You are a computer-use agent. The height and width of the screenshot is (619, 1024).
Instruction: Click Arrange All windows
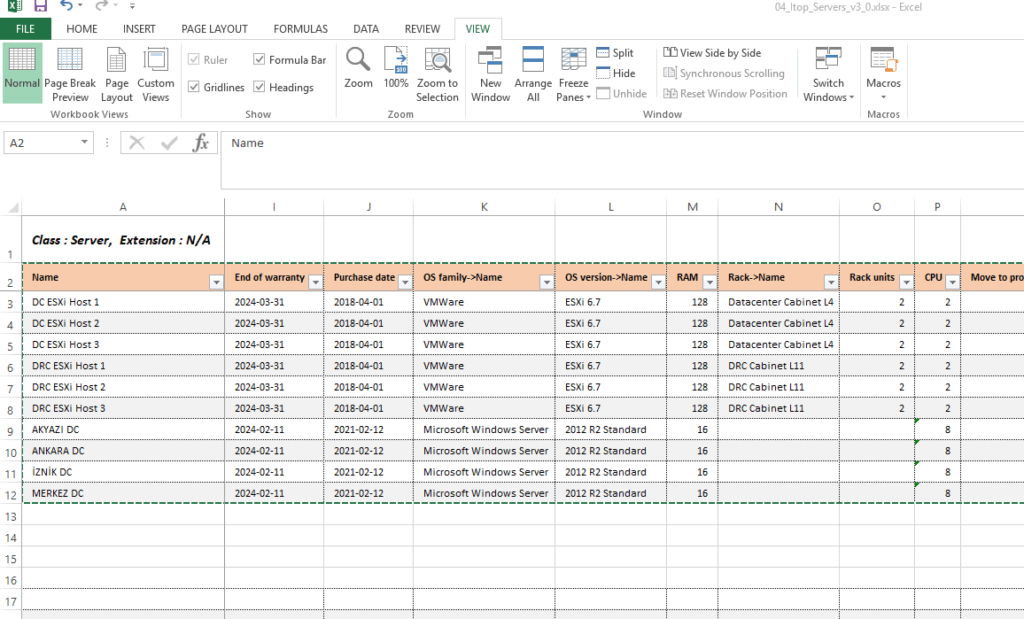point(533,73)
